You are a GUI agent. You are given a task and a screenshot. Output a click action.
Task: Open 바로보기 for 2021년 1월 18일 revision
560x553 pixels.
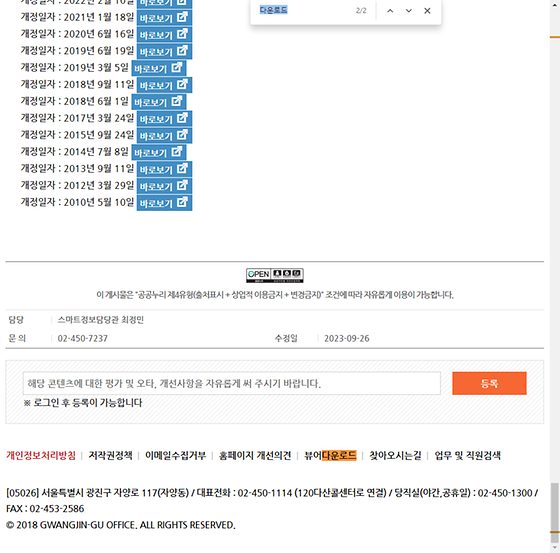[x=164, y=18]
